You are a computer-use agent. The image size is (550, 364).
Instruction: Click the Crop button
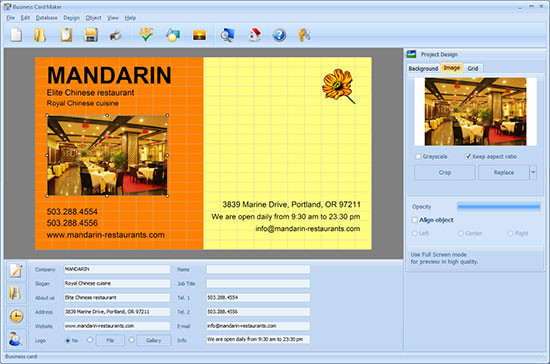[444, 173]
